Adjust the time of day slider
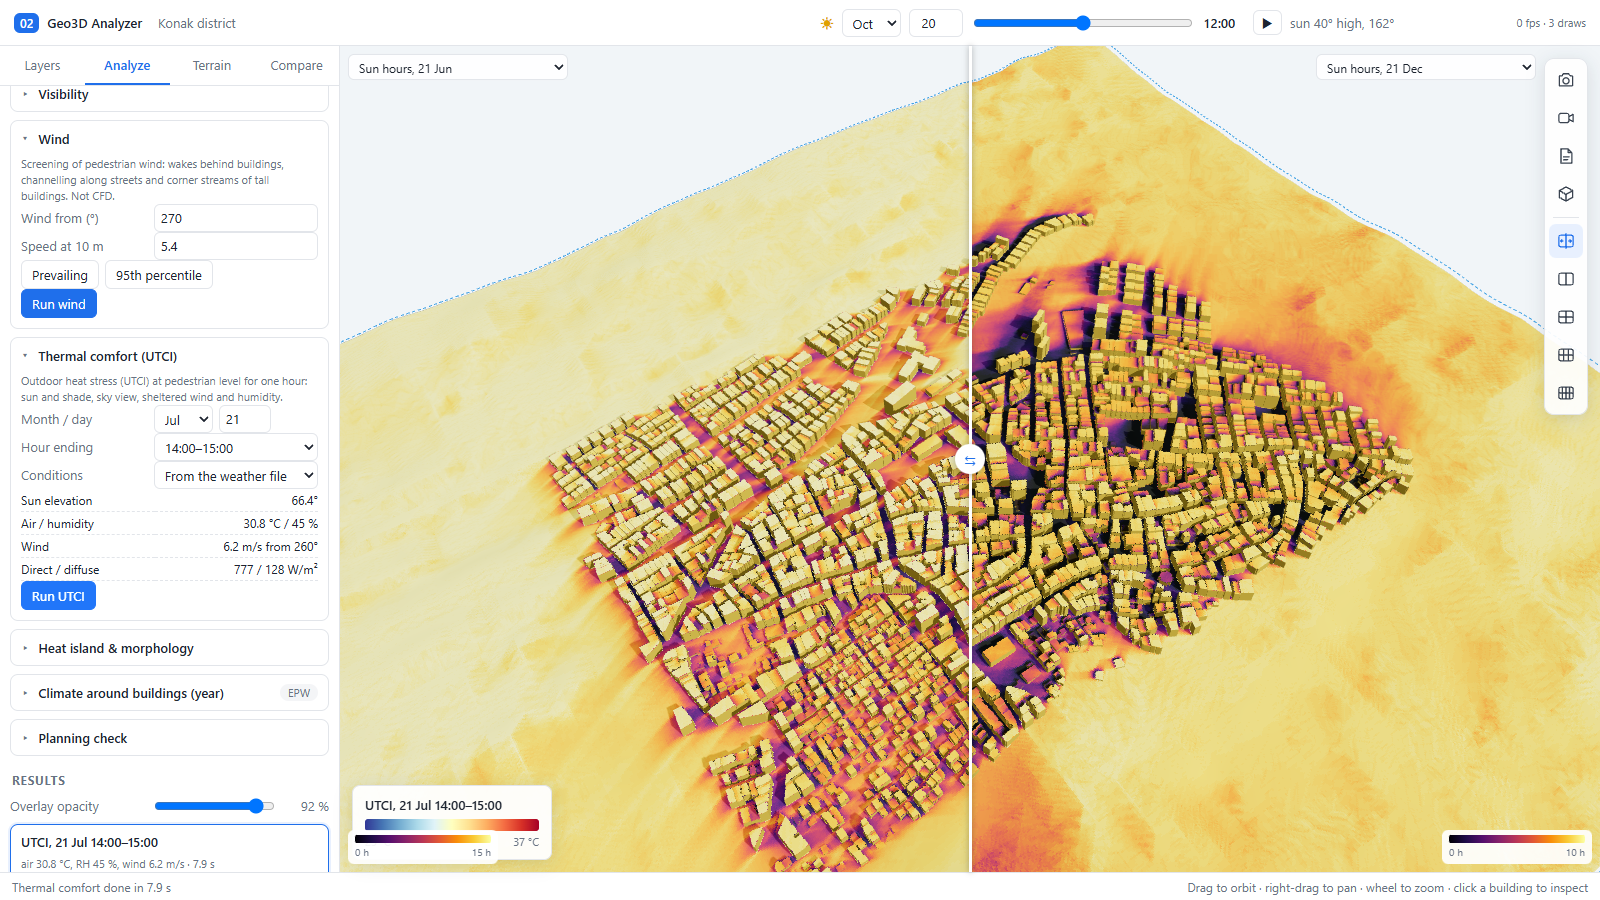Screen dimensions: 1600x900 click(x=1082, y=23)
